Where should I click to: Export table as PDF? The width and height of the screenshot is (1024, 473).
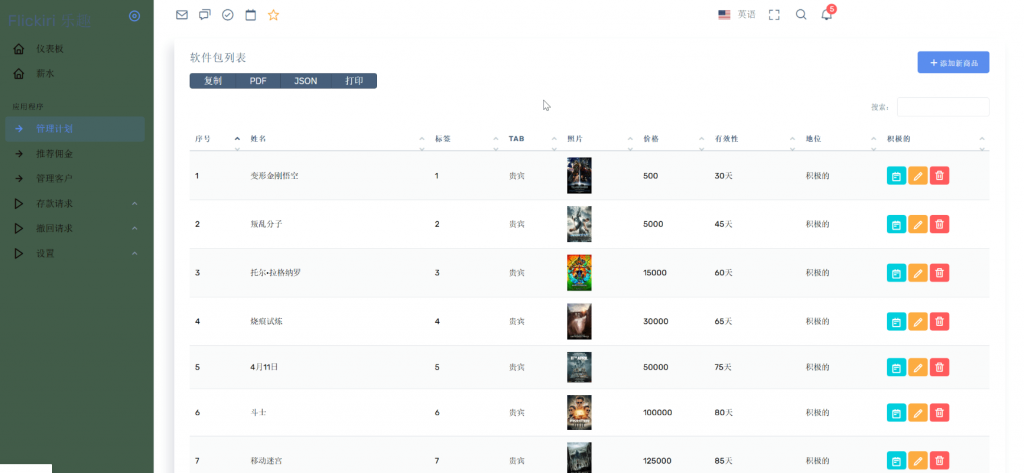point(258,81)
